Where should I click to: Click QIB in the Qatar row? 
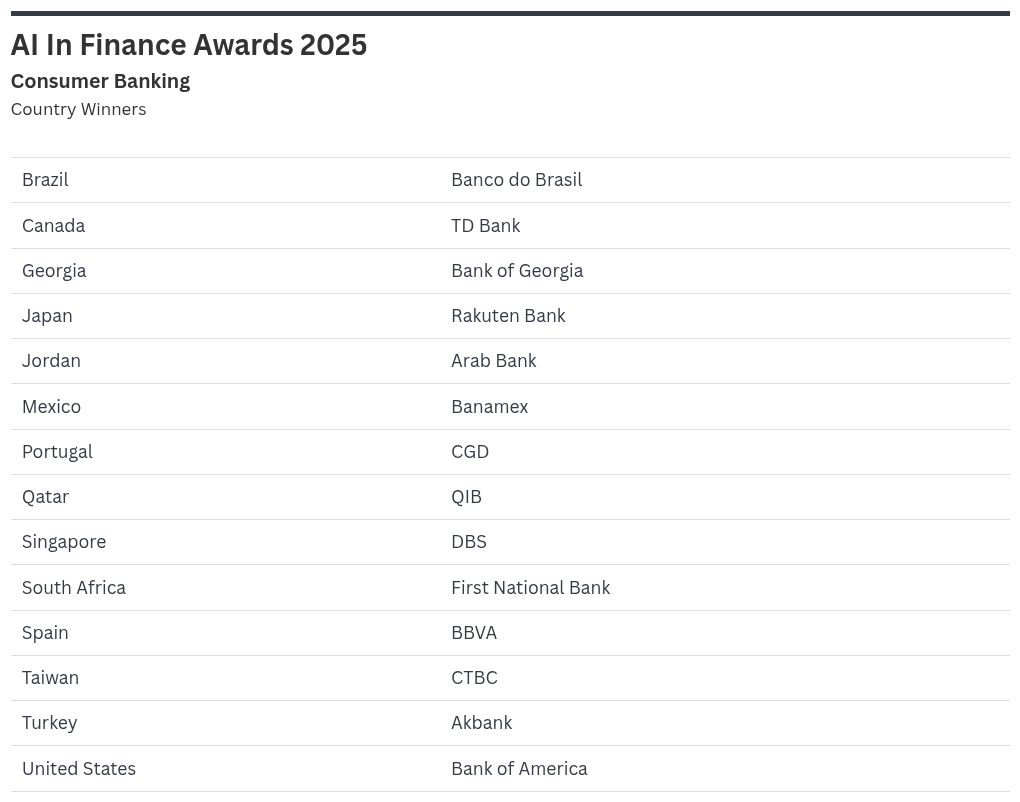[466, 497]
